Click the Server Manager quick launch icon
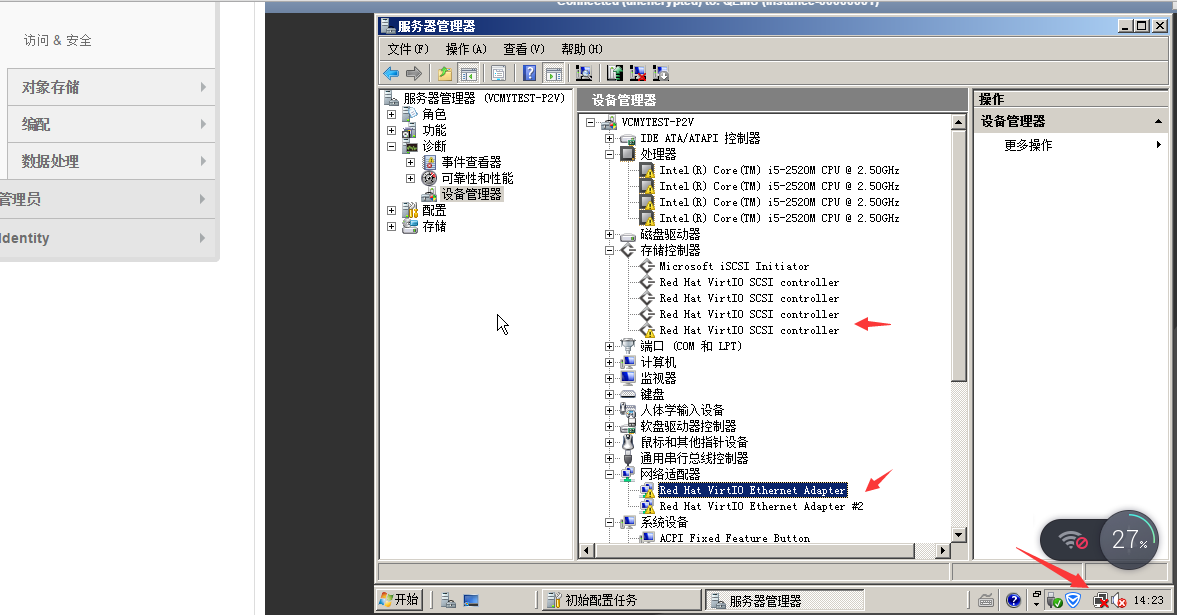 (448, 600)
